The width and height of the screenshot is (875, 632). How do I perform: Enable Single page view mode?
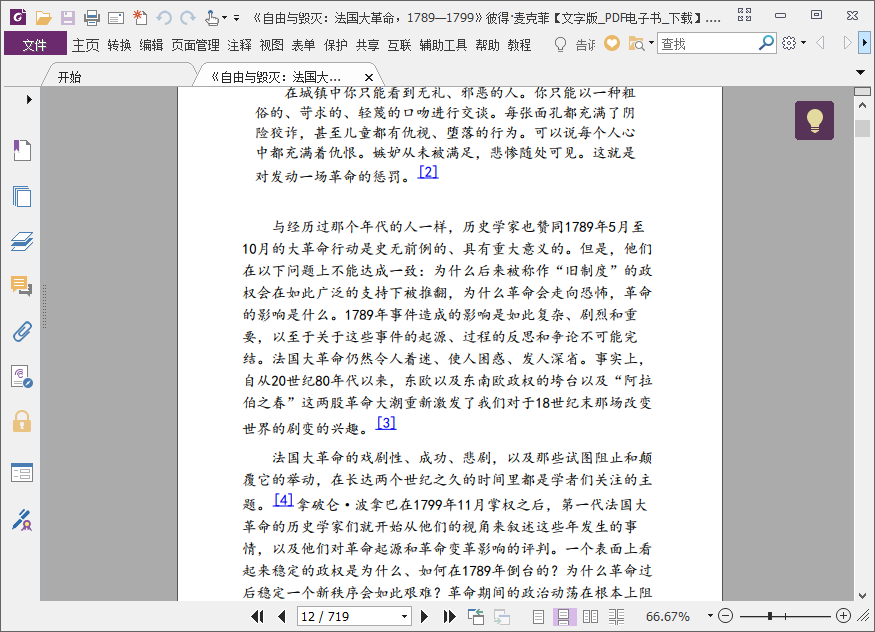click(538, 616)
